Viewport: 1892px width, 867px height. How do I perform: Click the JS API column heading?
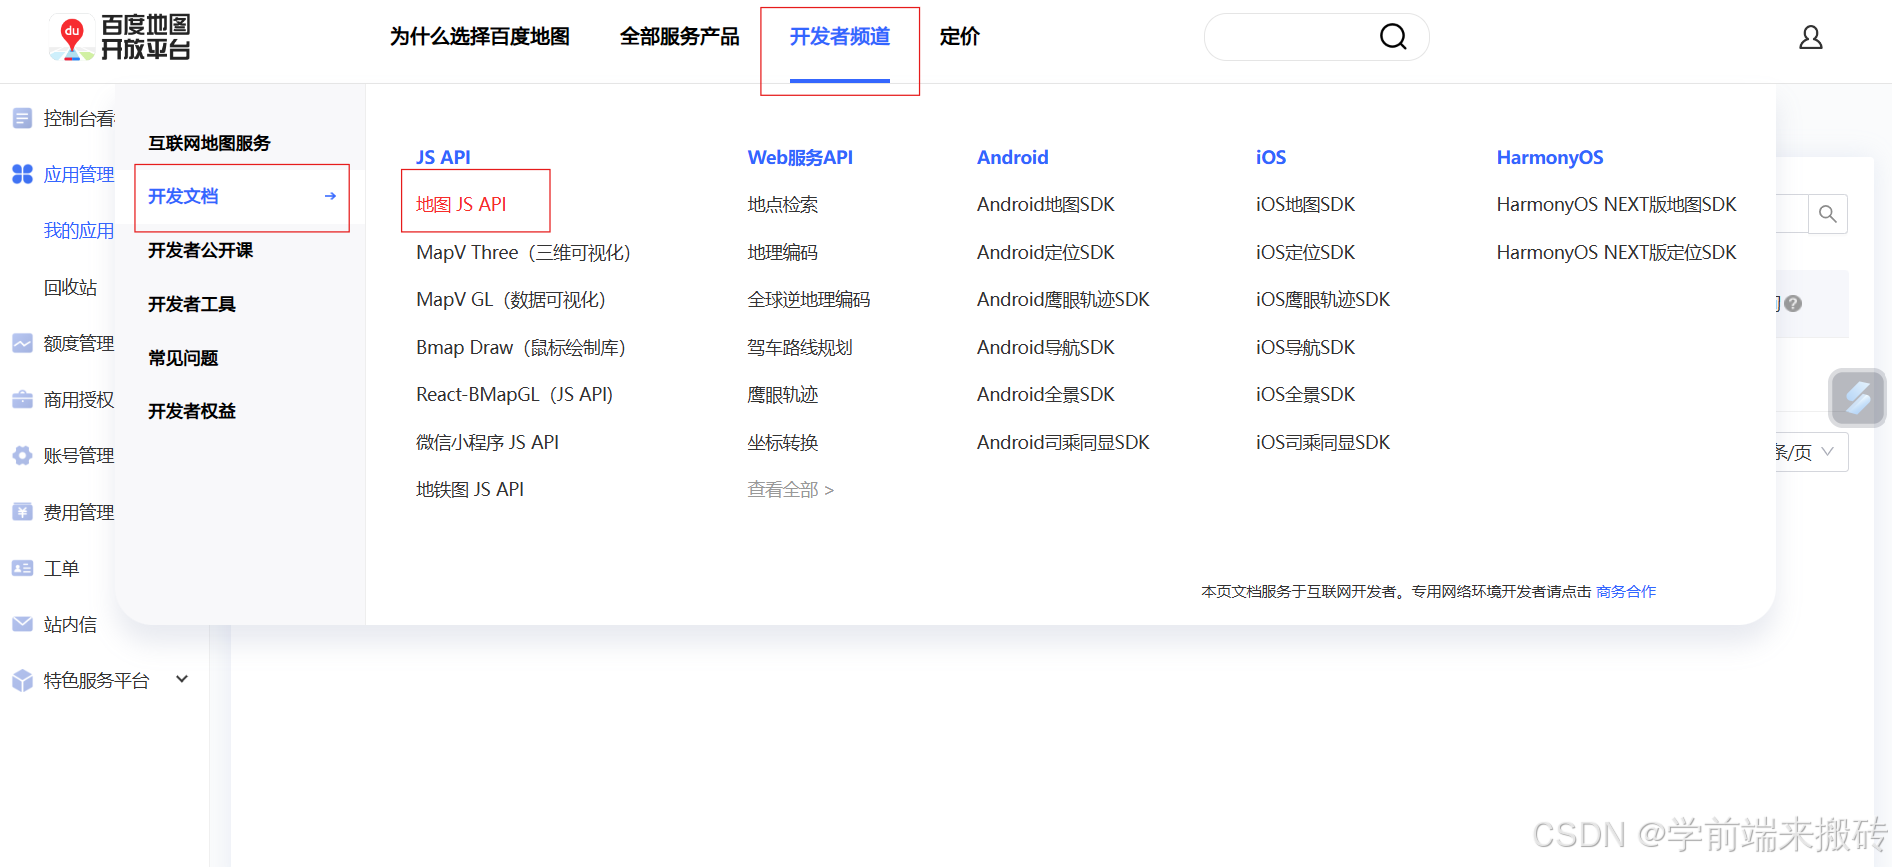pos(443,157)
